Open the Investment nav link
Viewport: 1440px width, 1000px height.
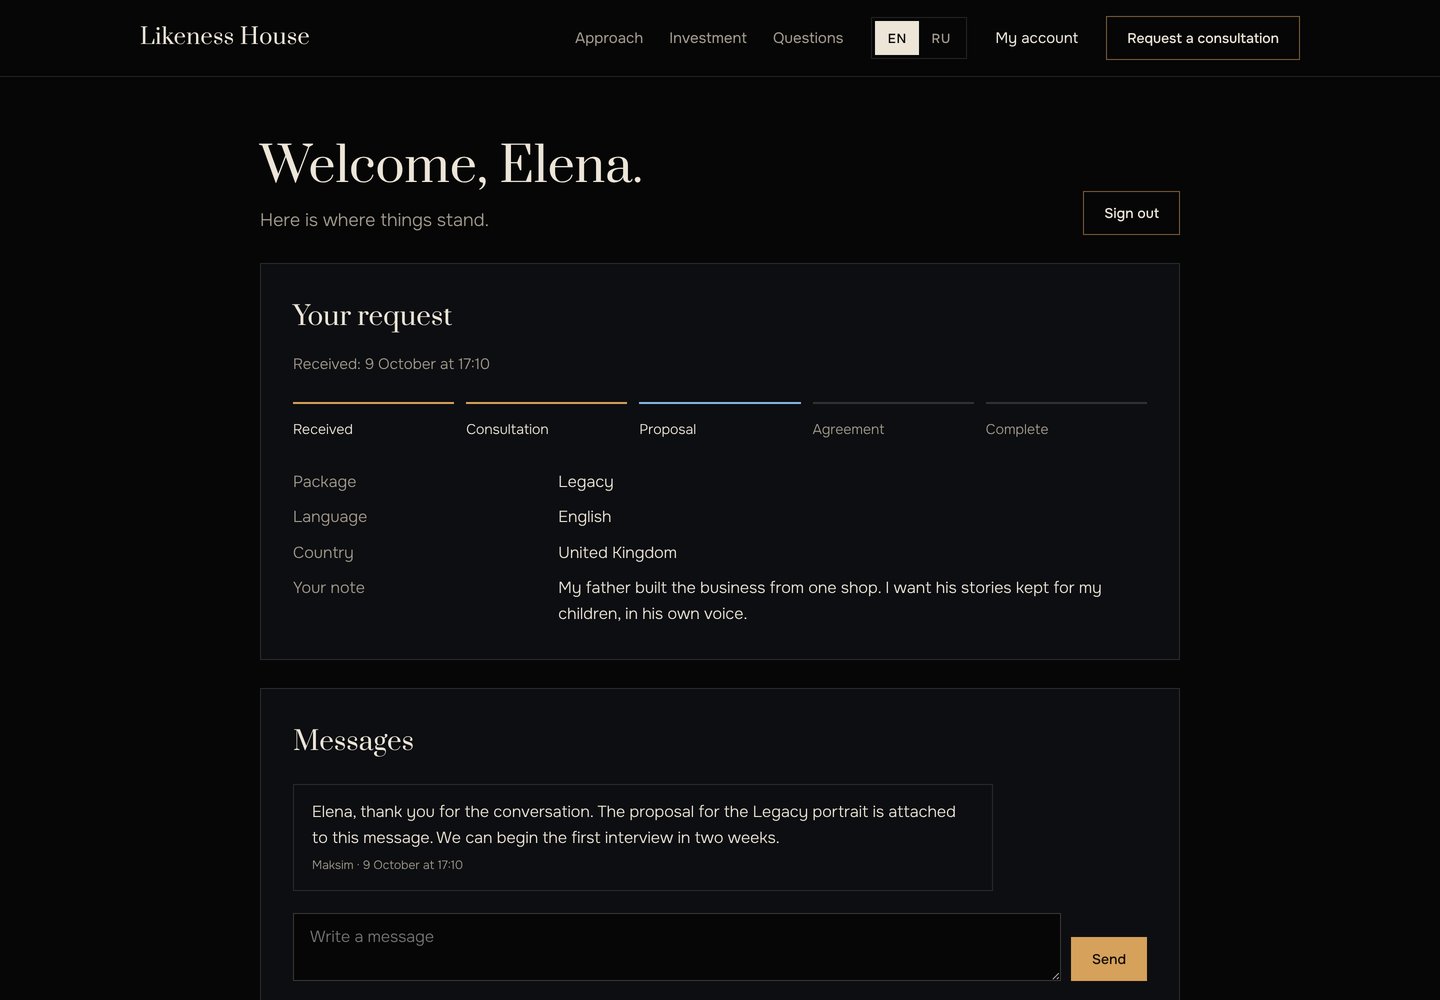click(x=708, y=38)
